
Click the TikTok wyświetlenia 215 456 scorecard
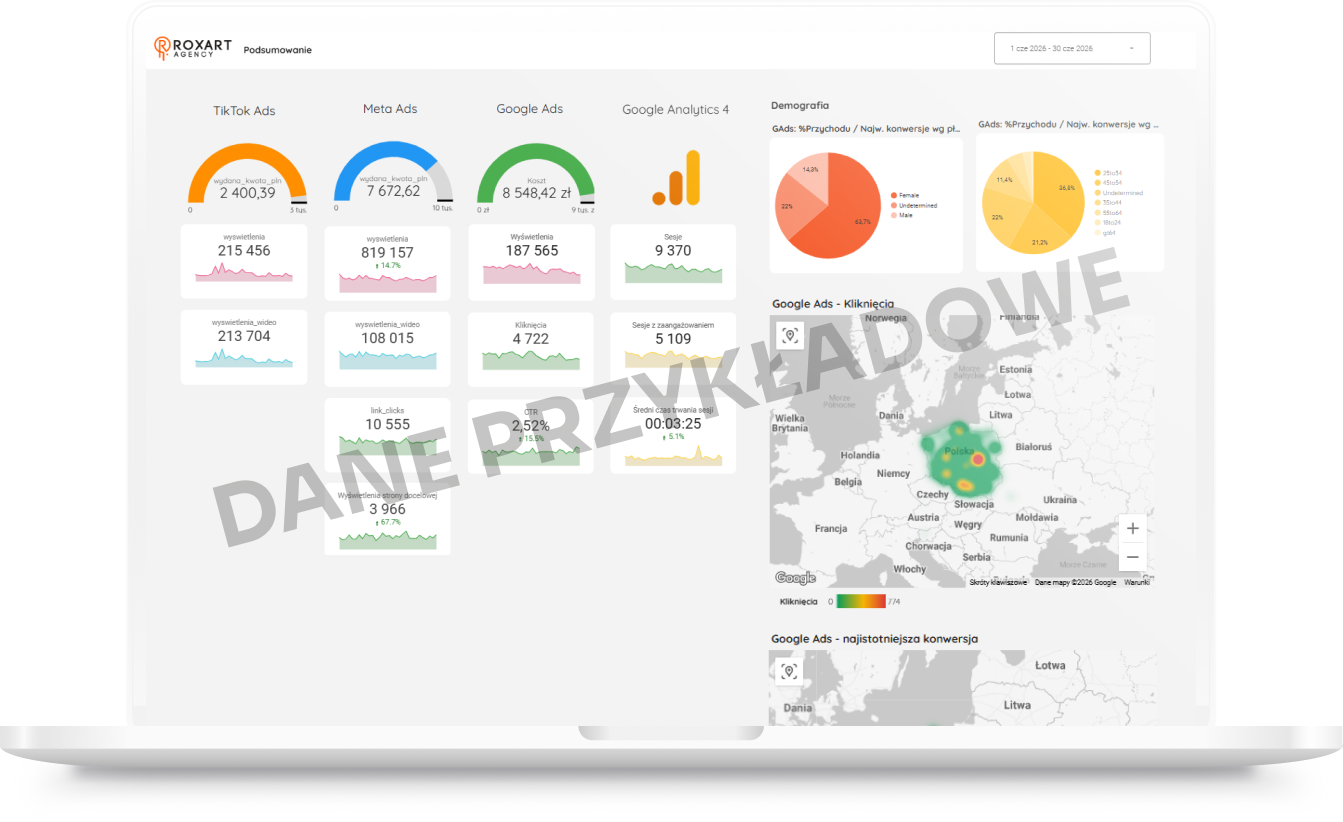244,261
